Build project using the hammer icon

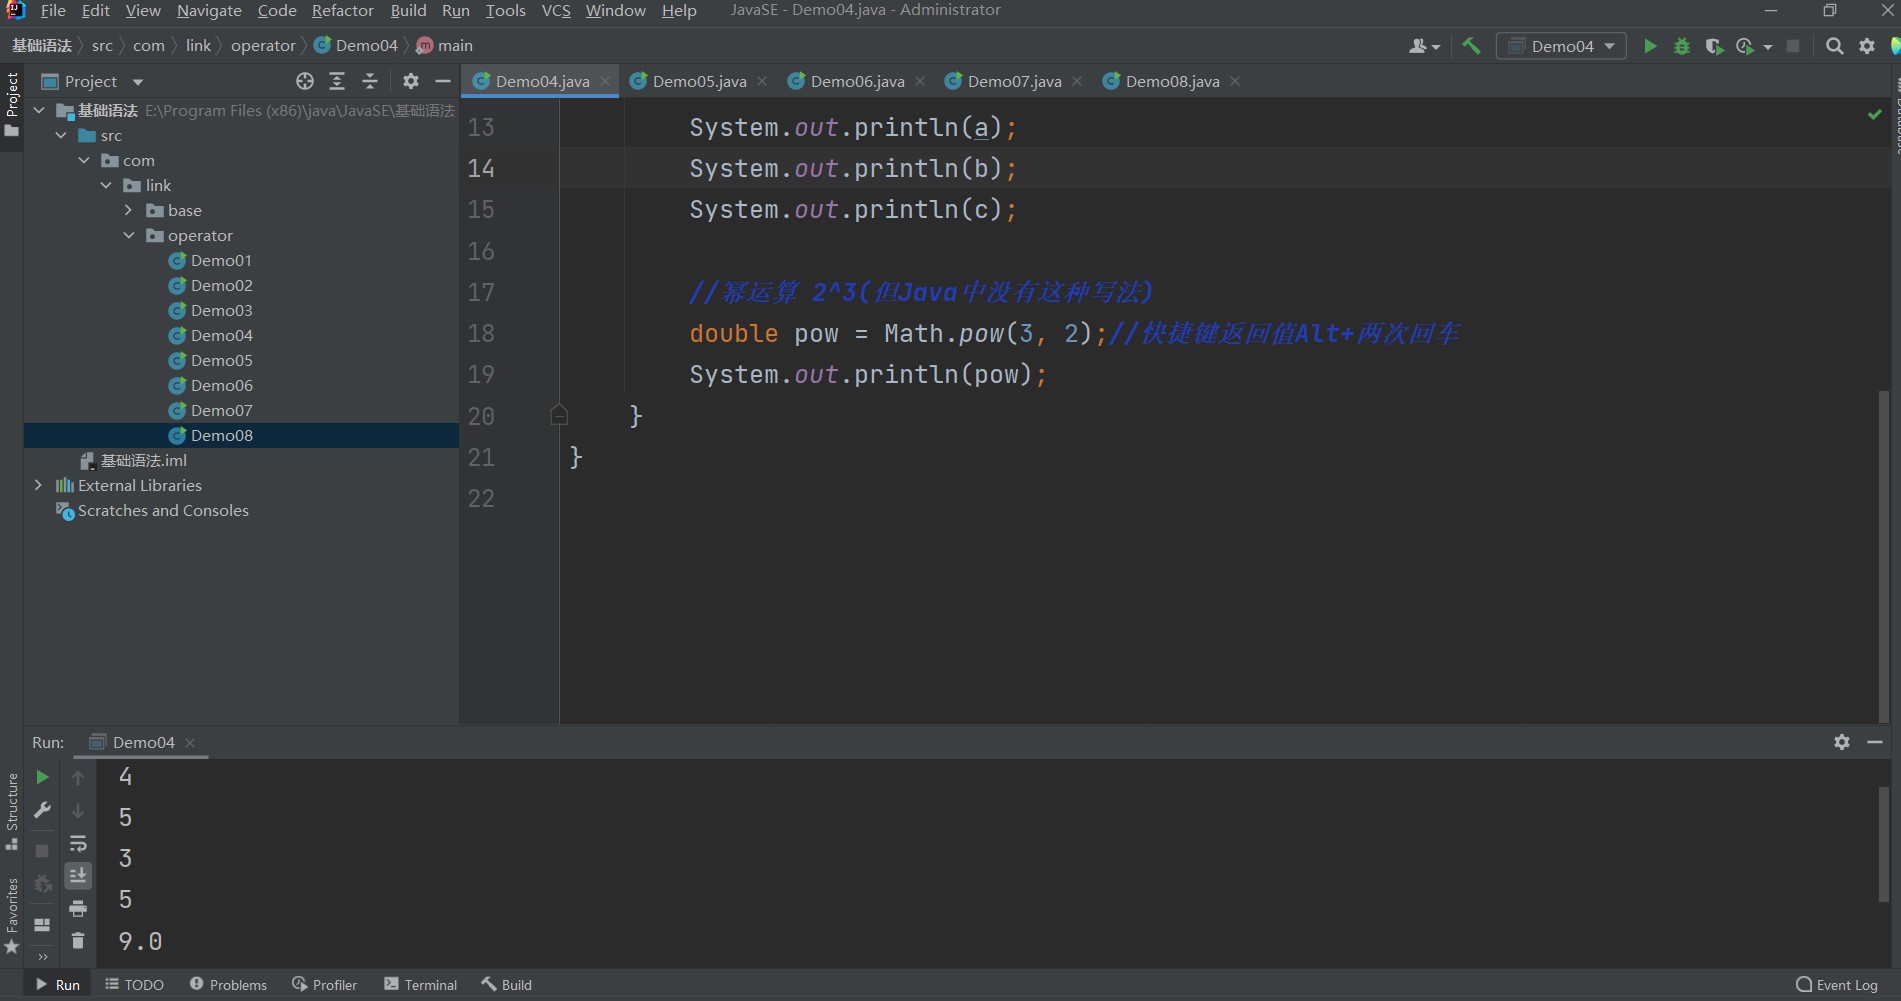pyautogui.click(x=1471, y=46)
